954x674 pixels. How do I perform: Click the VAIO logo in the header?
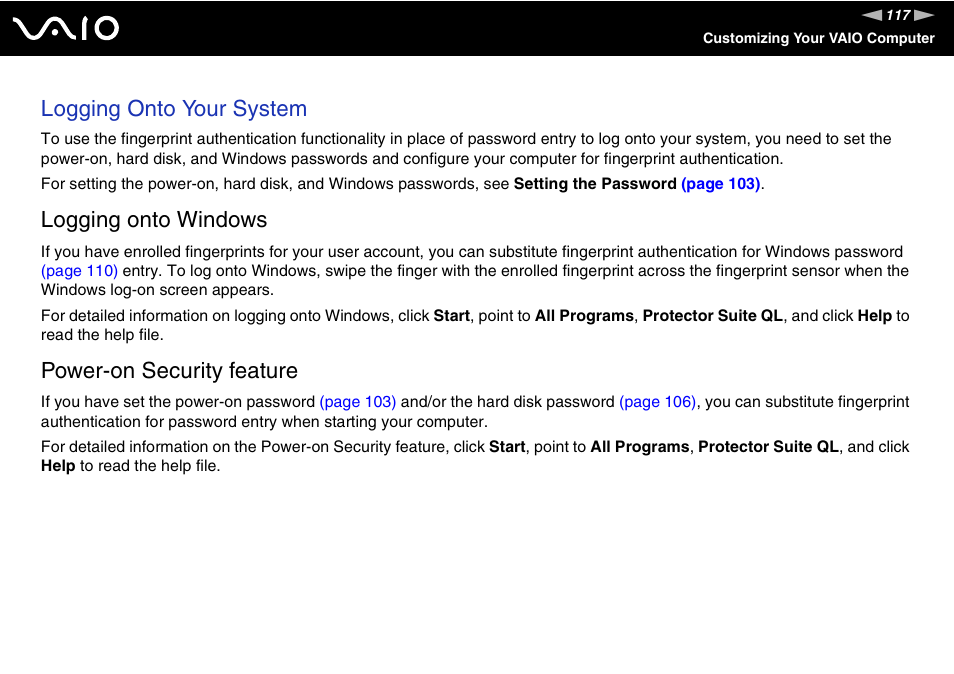click(x=66, y=28)
